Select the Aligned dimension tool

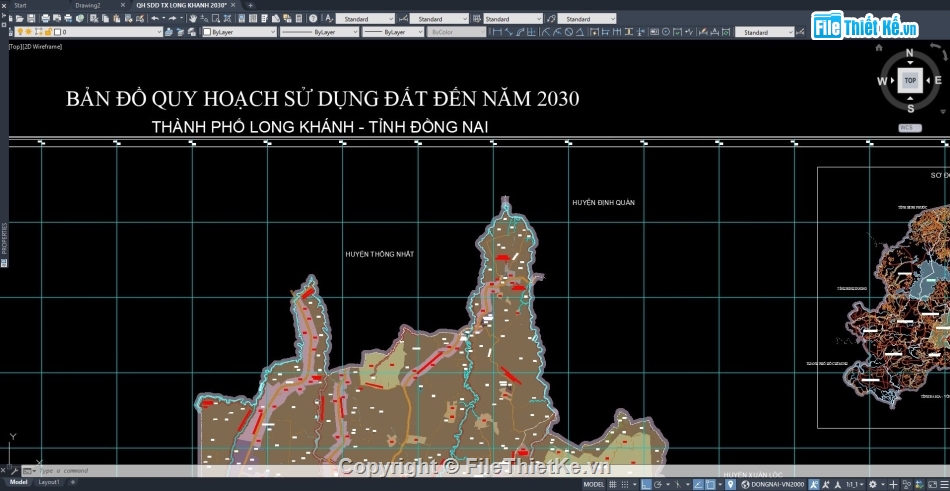coord(509,32)
